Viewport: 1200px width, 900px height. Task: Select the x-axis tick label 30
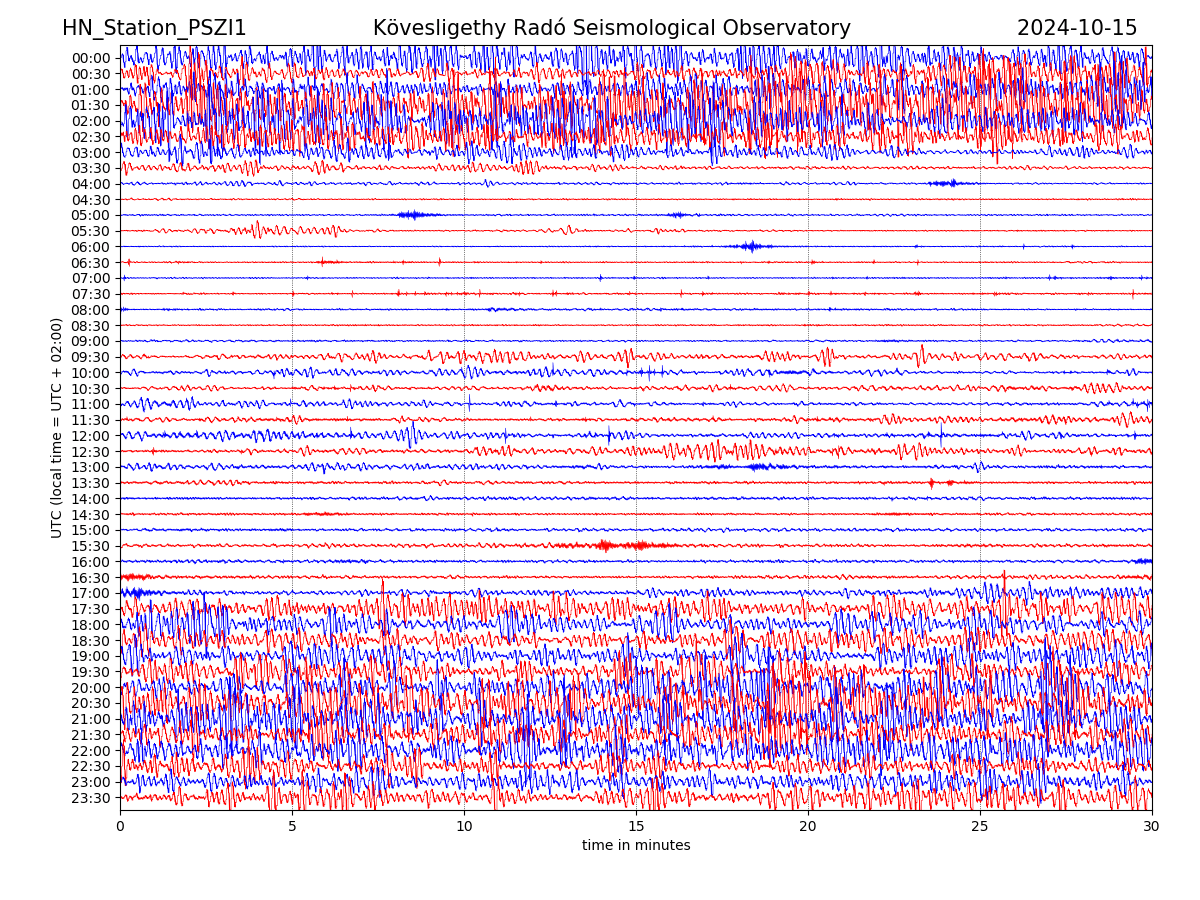tap(1152, 826)
